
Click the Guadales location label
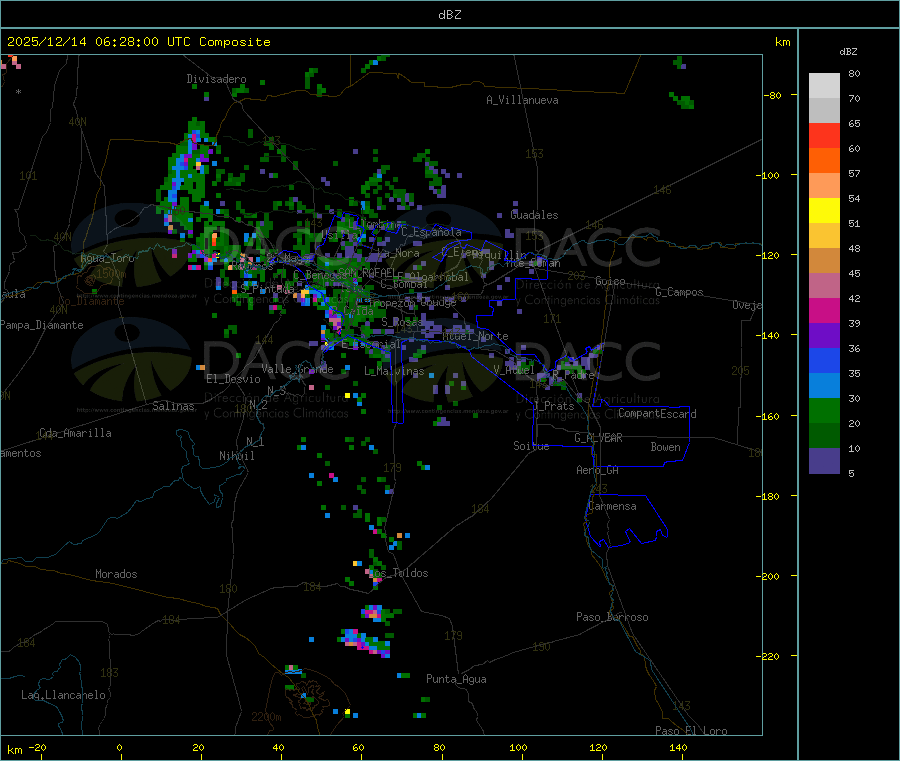click(x=534, y=215)
